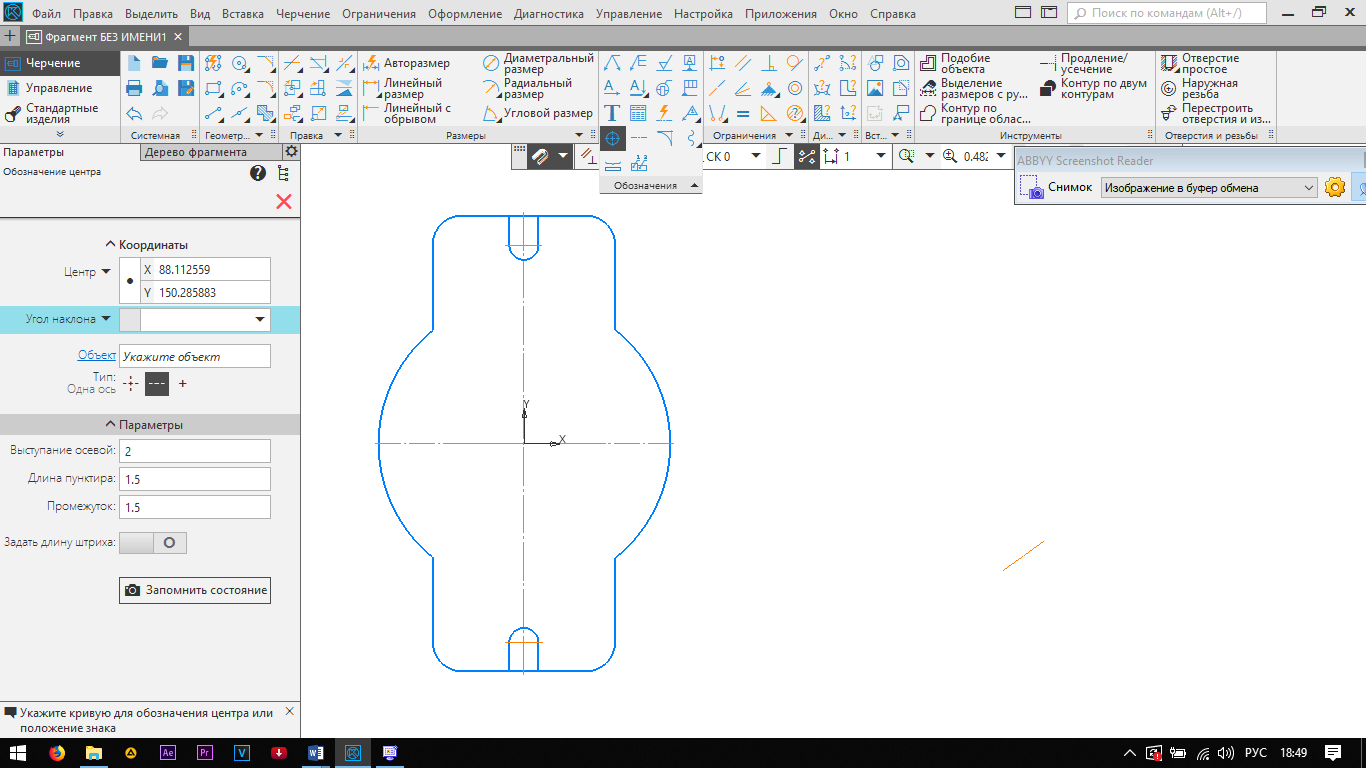Choose Наружная резьба tool
Image resolution: width=1366 pixels, height=768 pixels.
click(1200, 89)
